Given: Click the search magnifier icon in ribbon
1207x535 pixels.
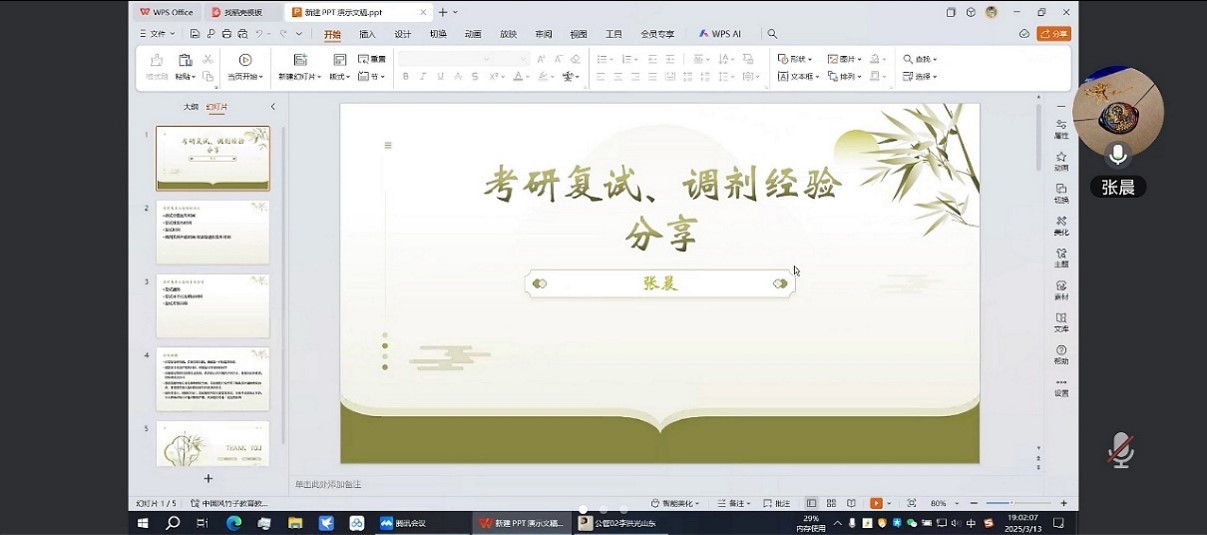Looking at the screenshot, I should (772, 34).
